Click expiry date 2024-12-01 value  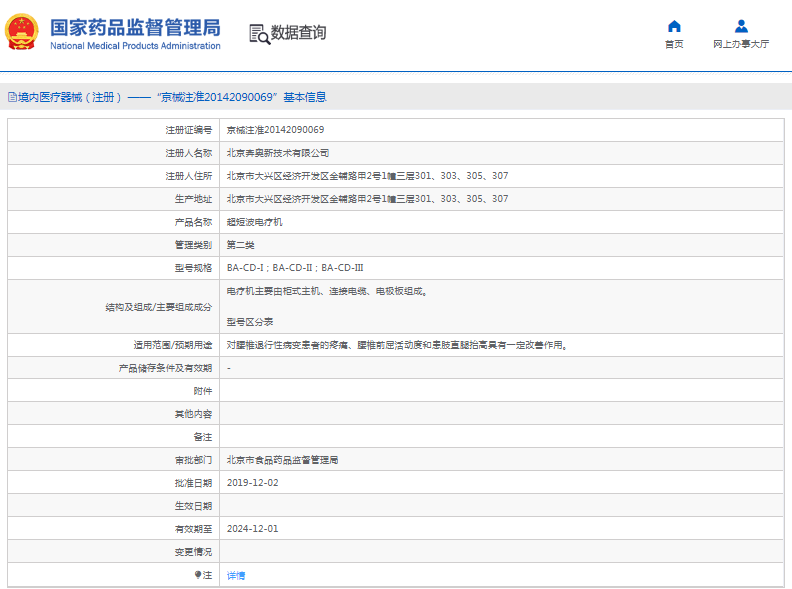[x=252, y=528]
